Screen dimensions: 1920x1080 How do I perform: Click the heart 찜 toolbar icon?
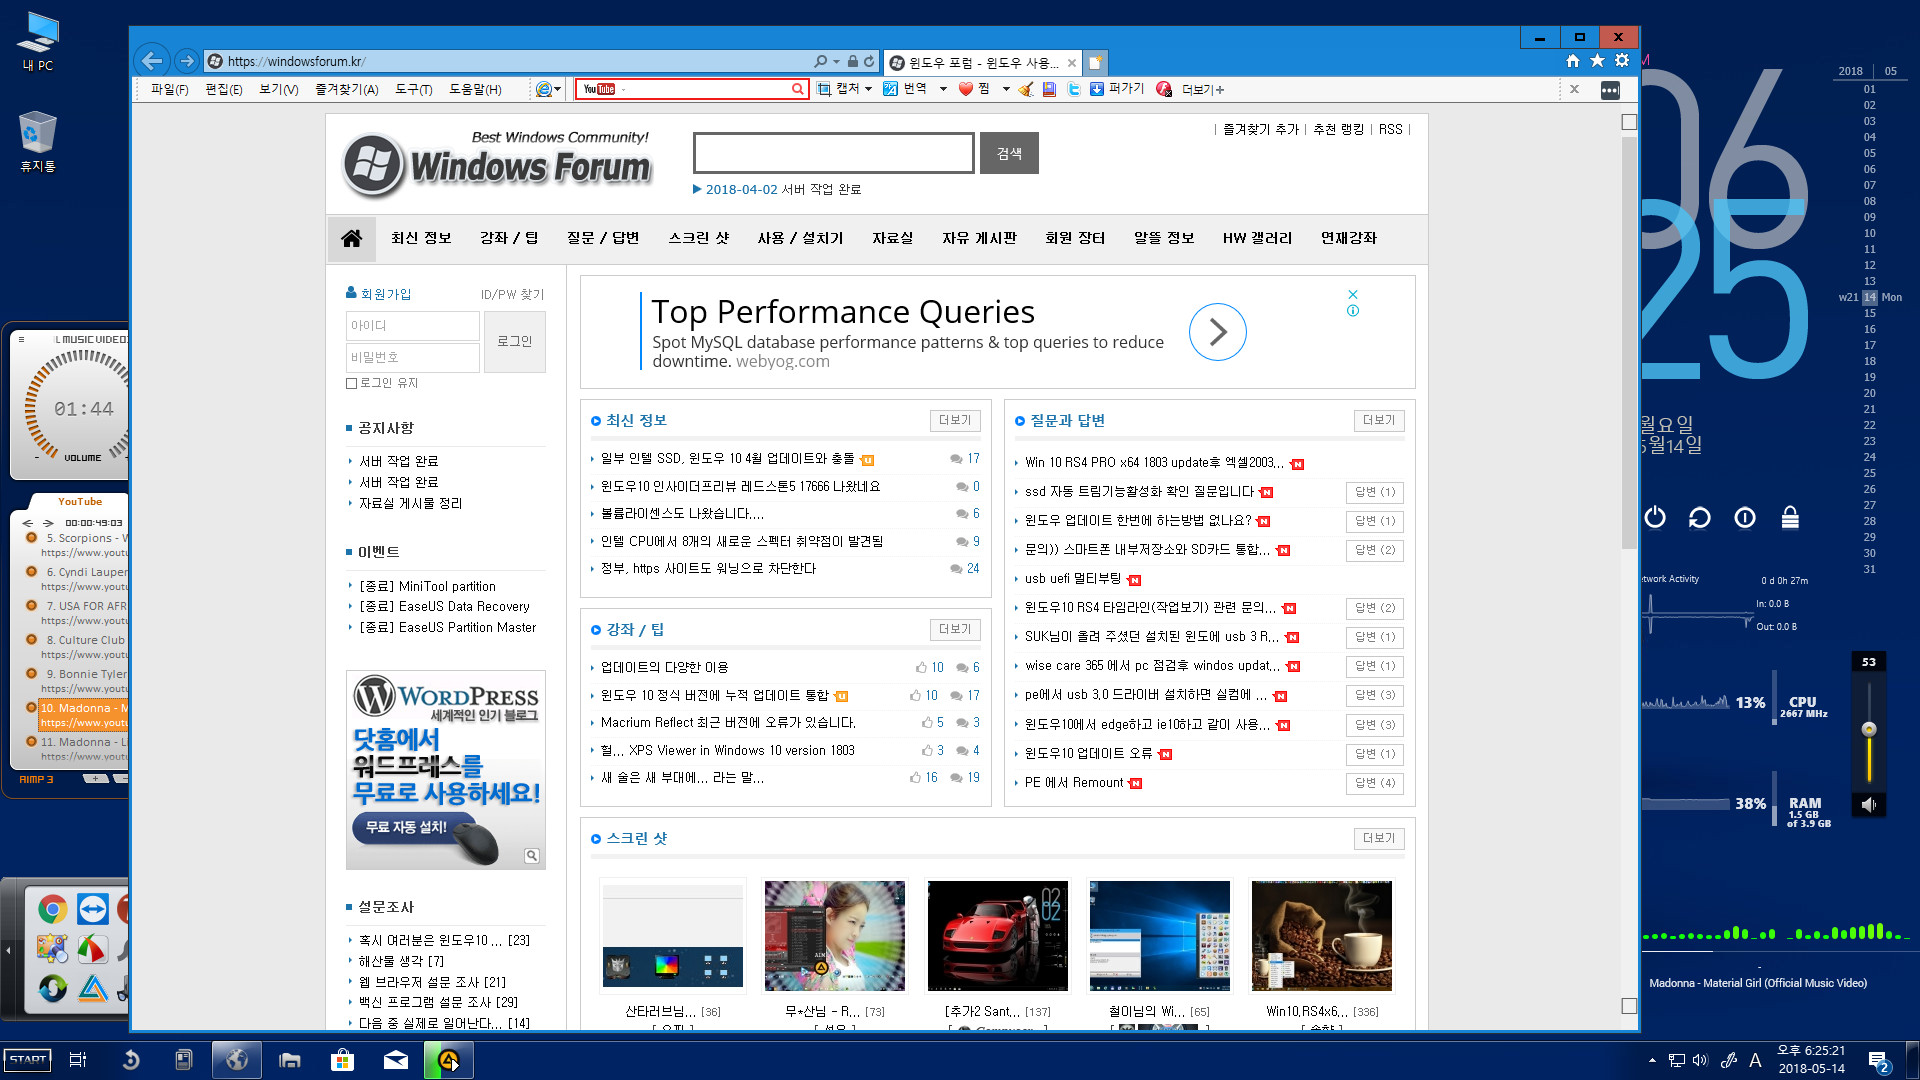965,89
